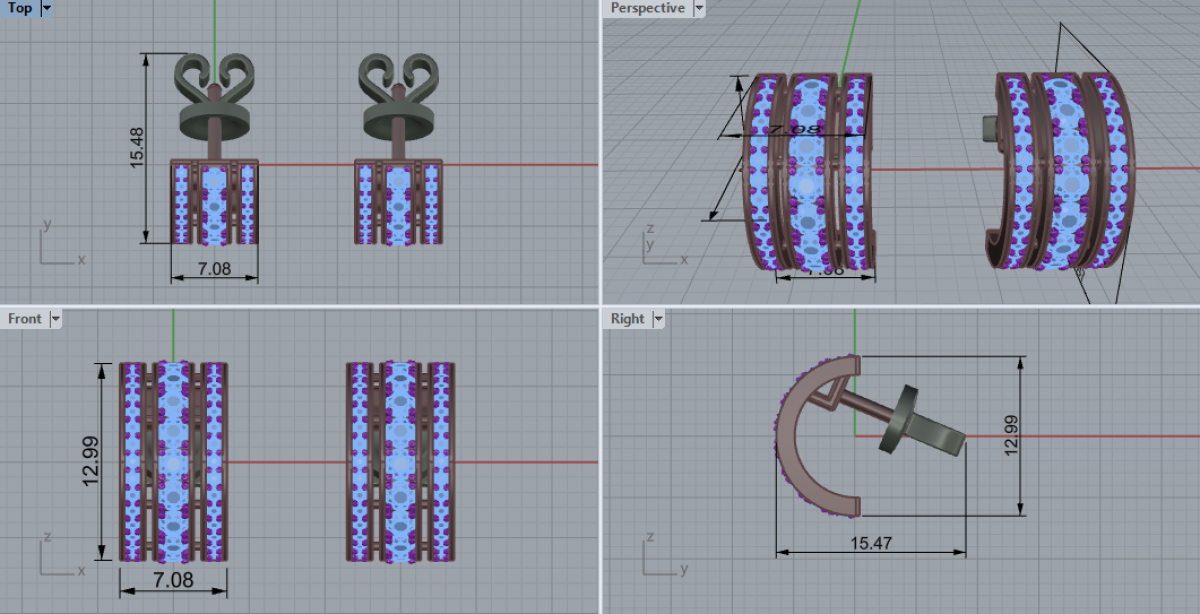The width and height of the screenshot is (1200, 614).
Task: Select the 15.48 dimension in Top view
Action: coord(138,147)
